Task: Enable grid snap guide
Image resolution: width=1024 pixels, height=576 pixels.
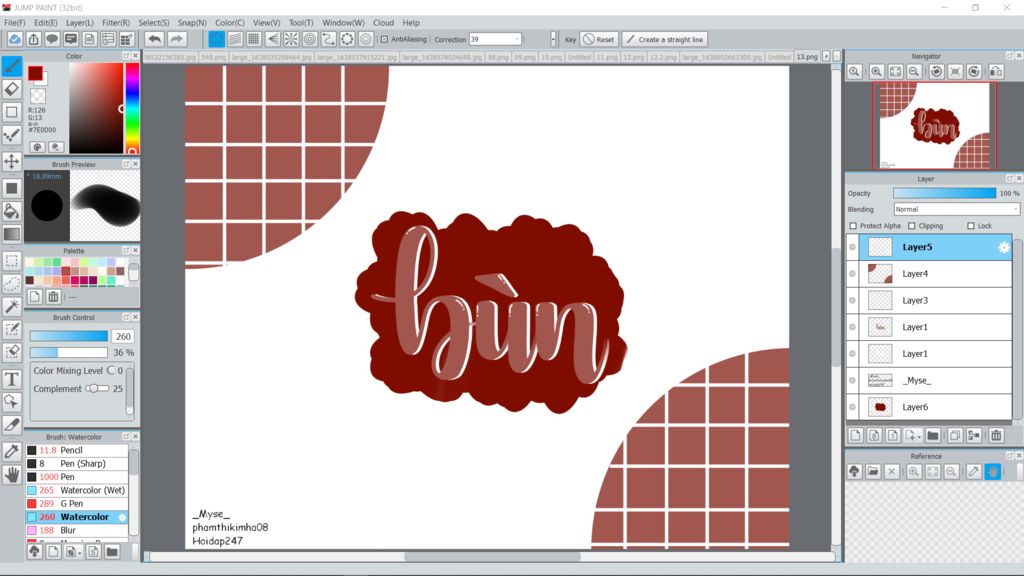Action: pos(253,39)
